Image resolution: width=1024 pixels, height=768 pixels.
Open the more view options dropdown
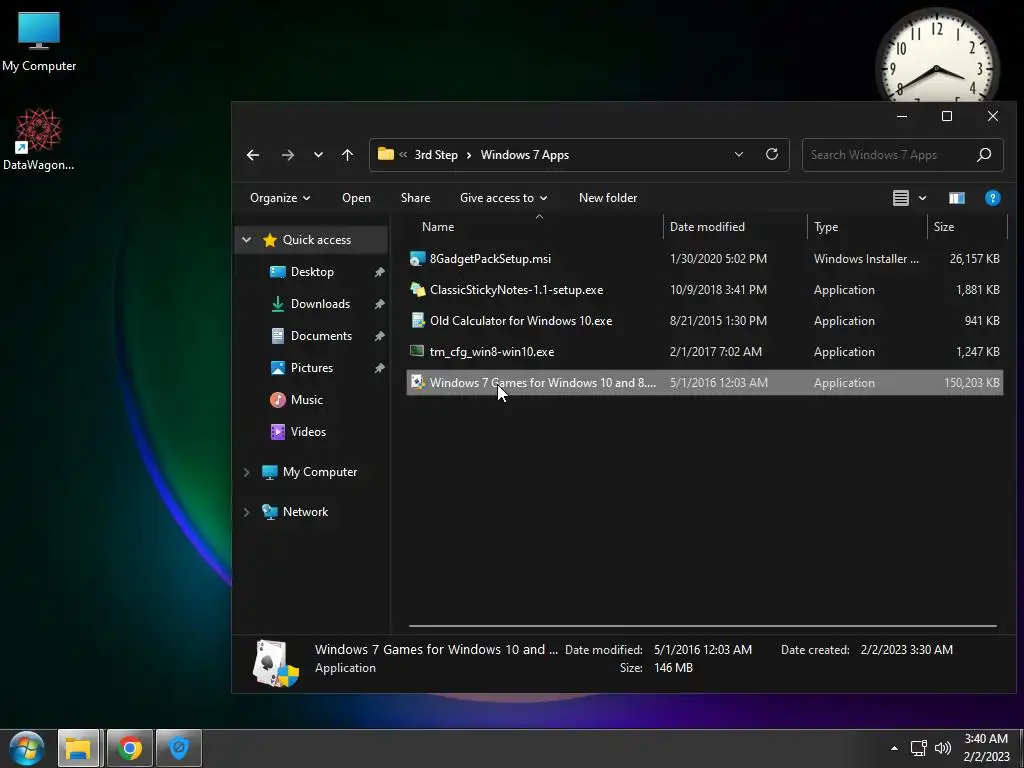(x=922, y=198)
